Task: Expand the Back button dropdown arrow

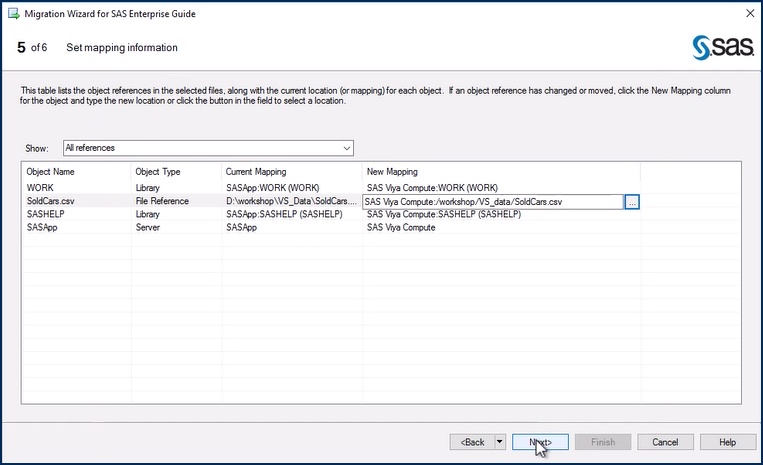Action: (x=499, y=442)
